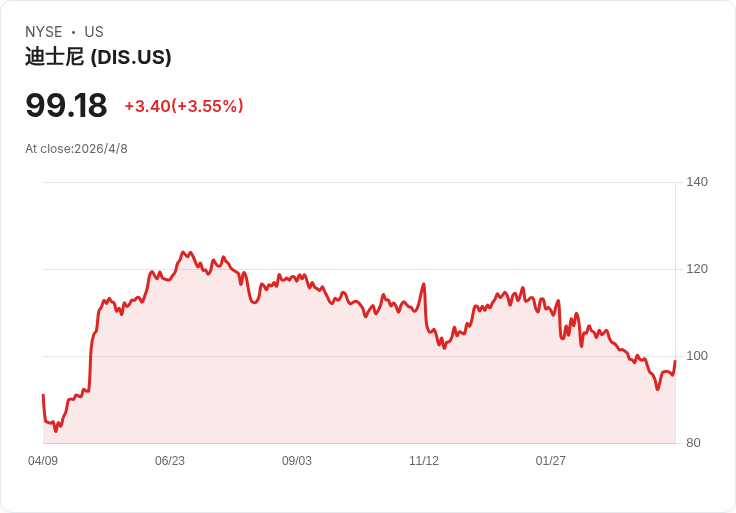This screenshot has height=513, width=736.
Task: Click the 11/12 date axis label
Action: [x=424, y=460]
